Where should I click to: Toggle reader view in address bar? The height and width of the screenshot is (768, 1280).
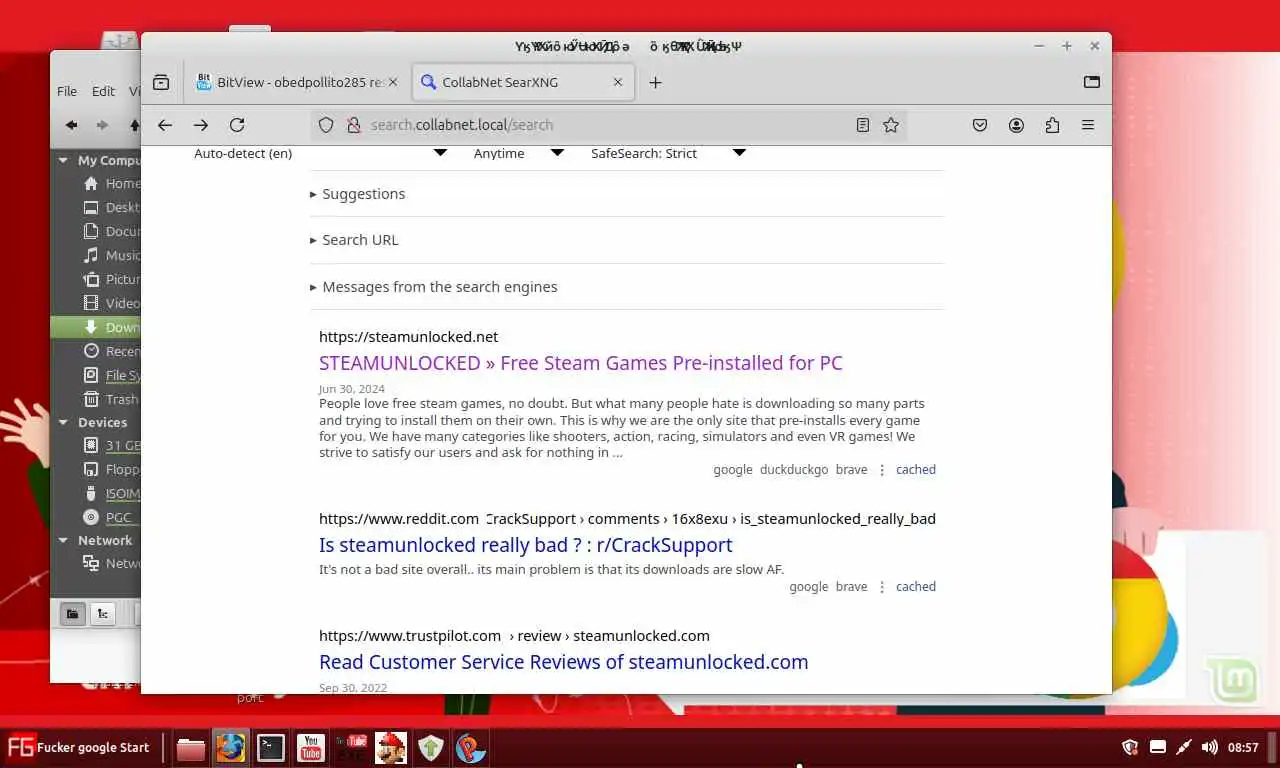(x=863, y=125)
